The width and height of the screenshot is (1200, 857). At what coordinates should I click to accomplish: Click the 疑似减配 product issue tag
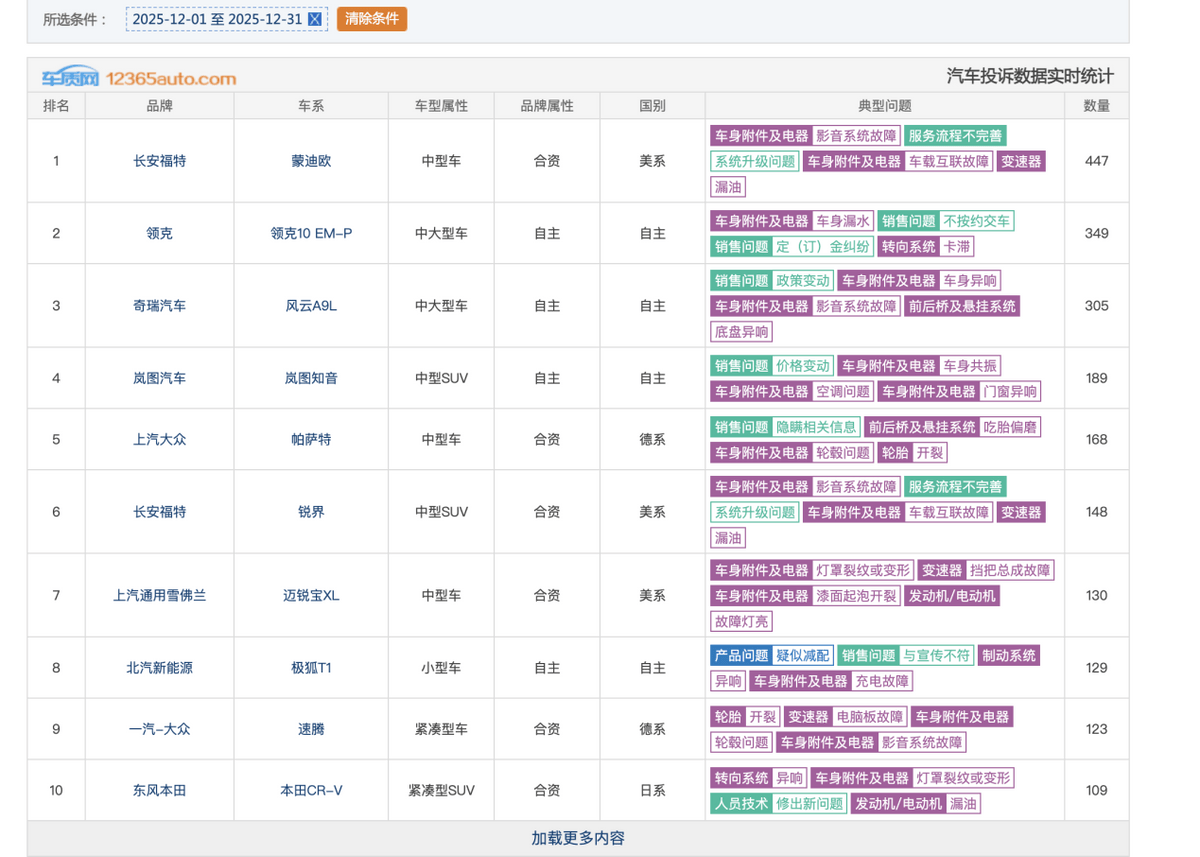tap(803, 656)
